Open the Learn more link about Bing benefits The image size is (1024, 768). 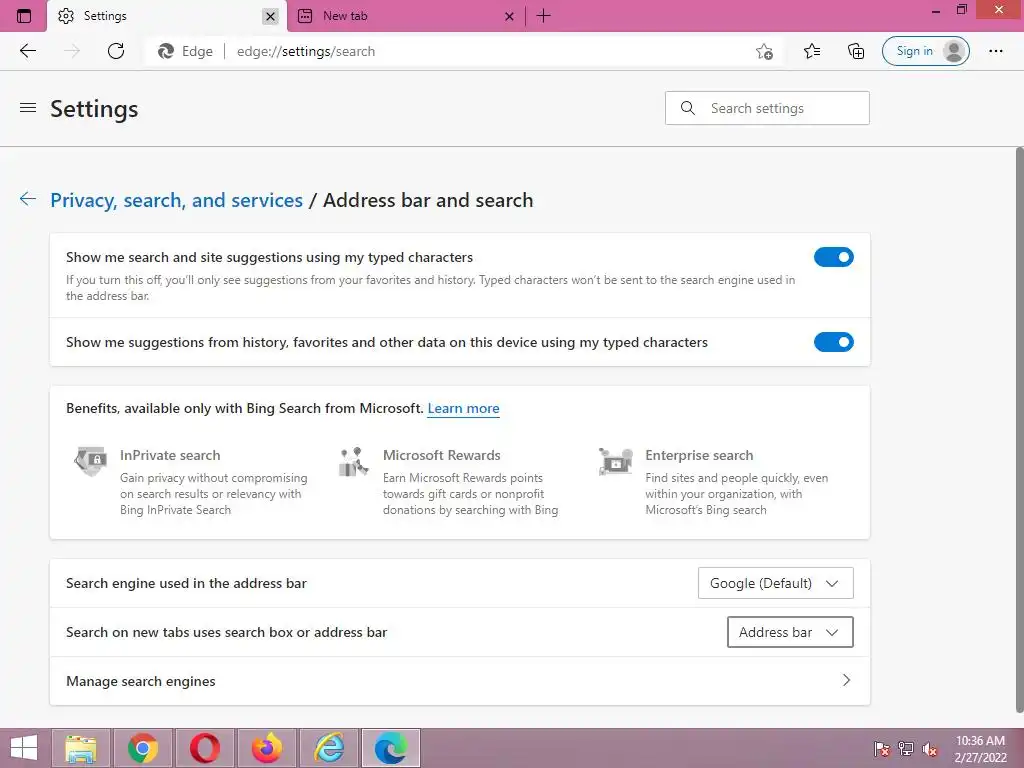click(463, 409)
